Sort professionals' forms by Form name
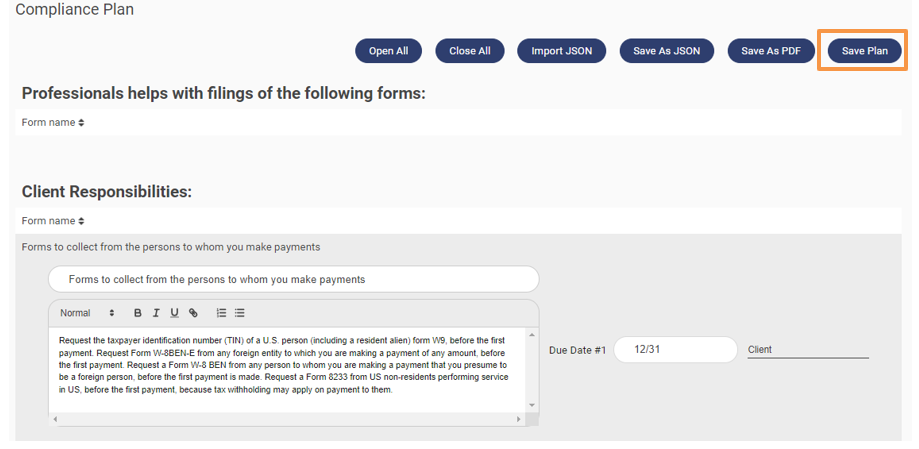919x449 pixels. [x=54, y=123]
